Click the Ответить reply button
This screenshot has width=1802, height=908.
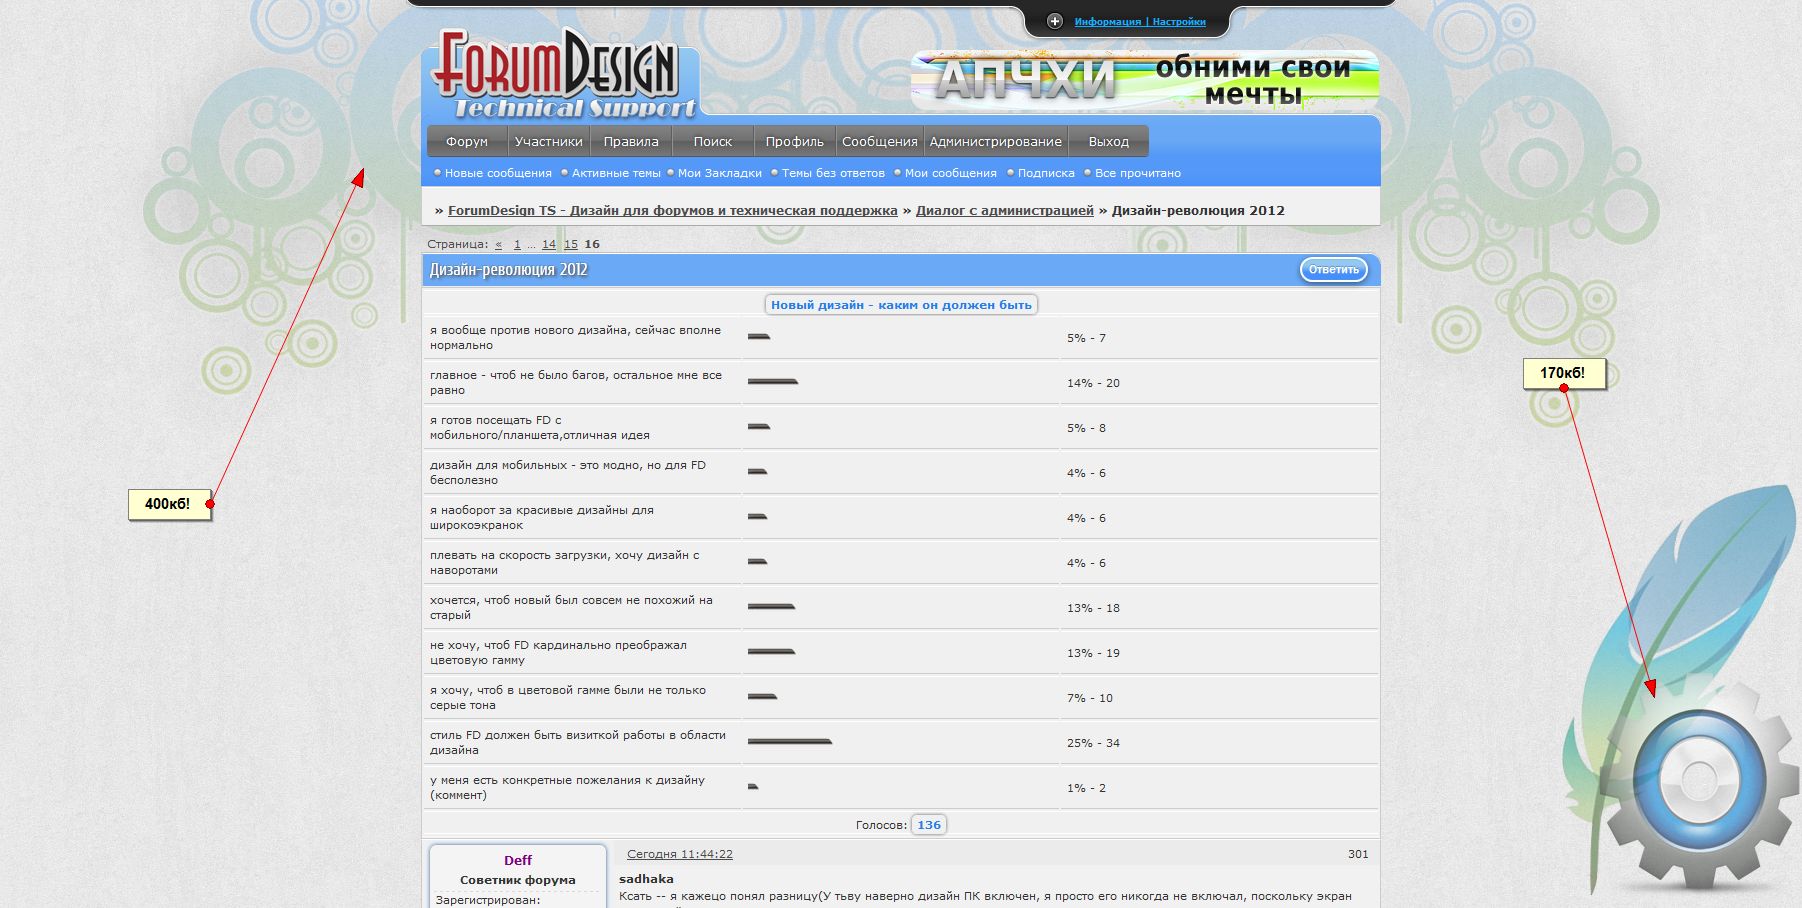click(x=1334, y=270)
